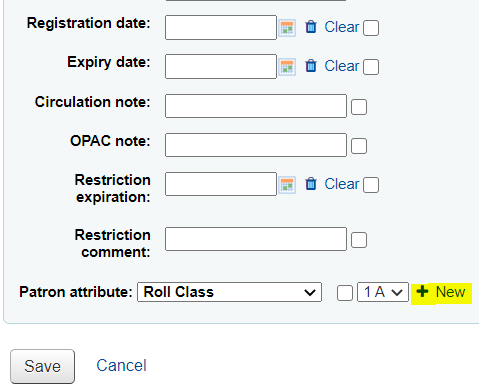
Task: Click the Save button
Action: pos(42,366)
